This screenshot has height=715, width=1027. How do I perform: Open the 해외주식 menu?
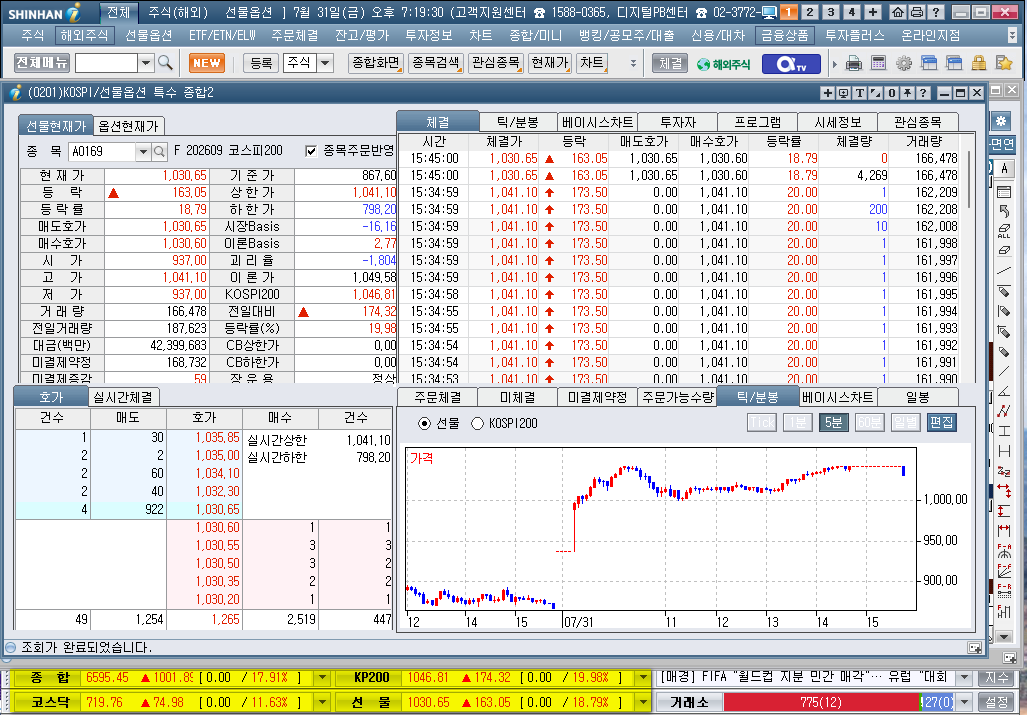point(84,35)
